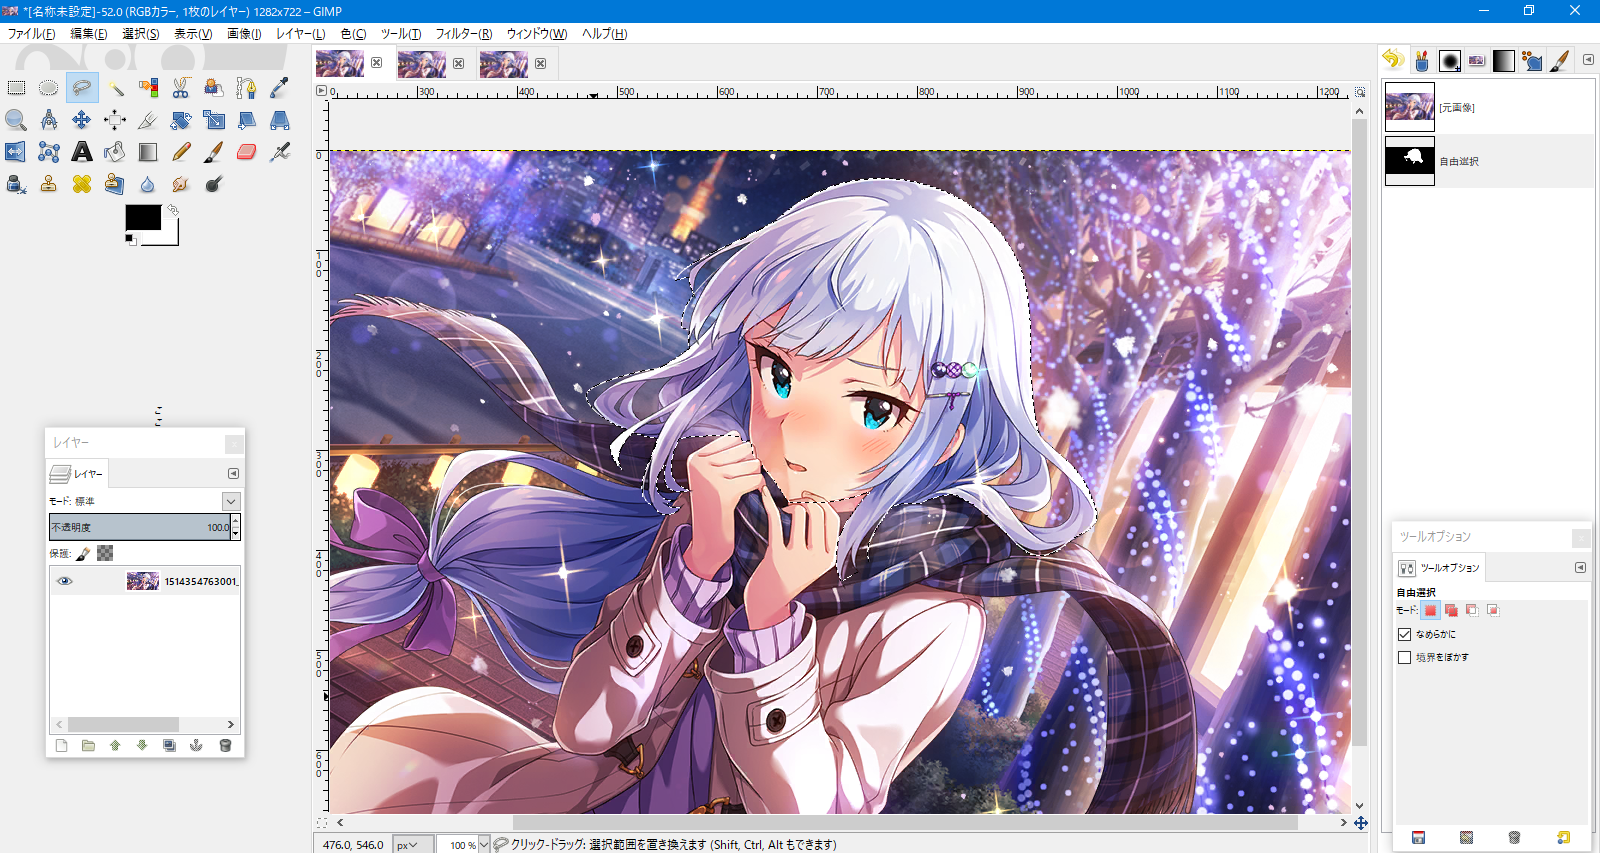Select the Ellipse Select tool
This screenshot has height=853, width=1600.
49,88
